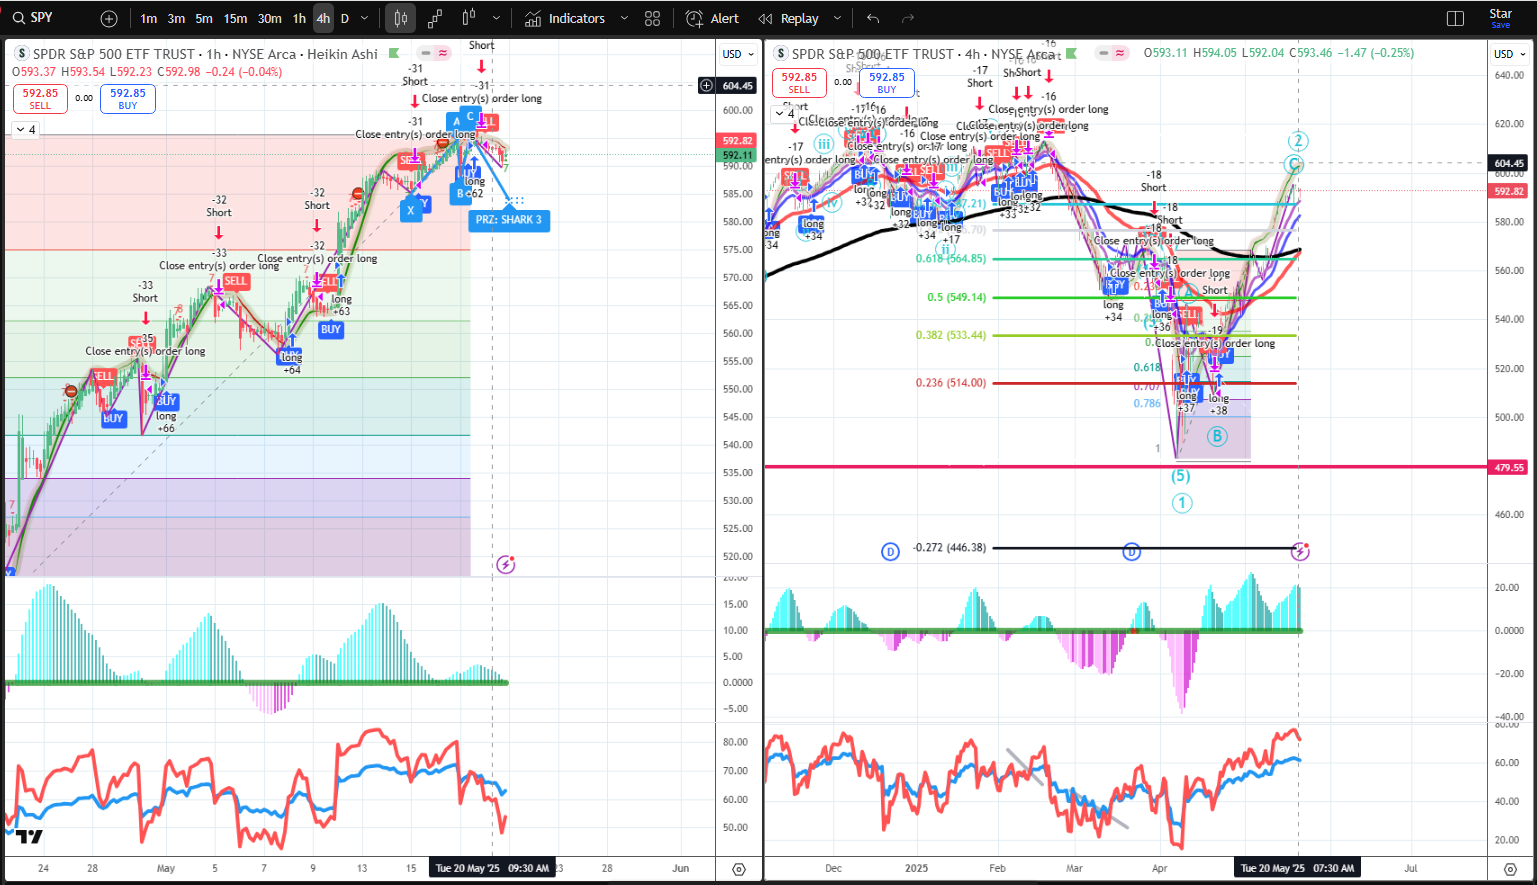1537x885 pixels.
Task: Open the Indicators dialog
Action: pyautogui.click(x=565, y=18)
